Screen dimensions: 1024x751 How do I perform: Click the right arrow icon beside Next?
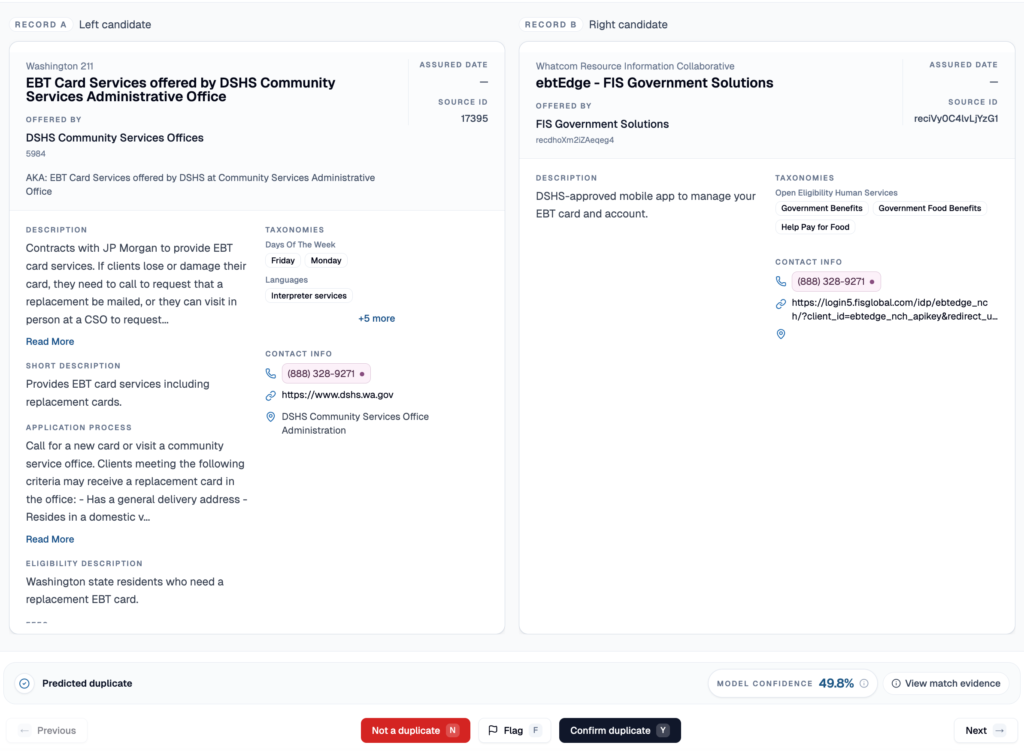[x=999, y=730]
